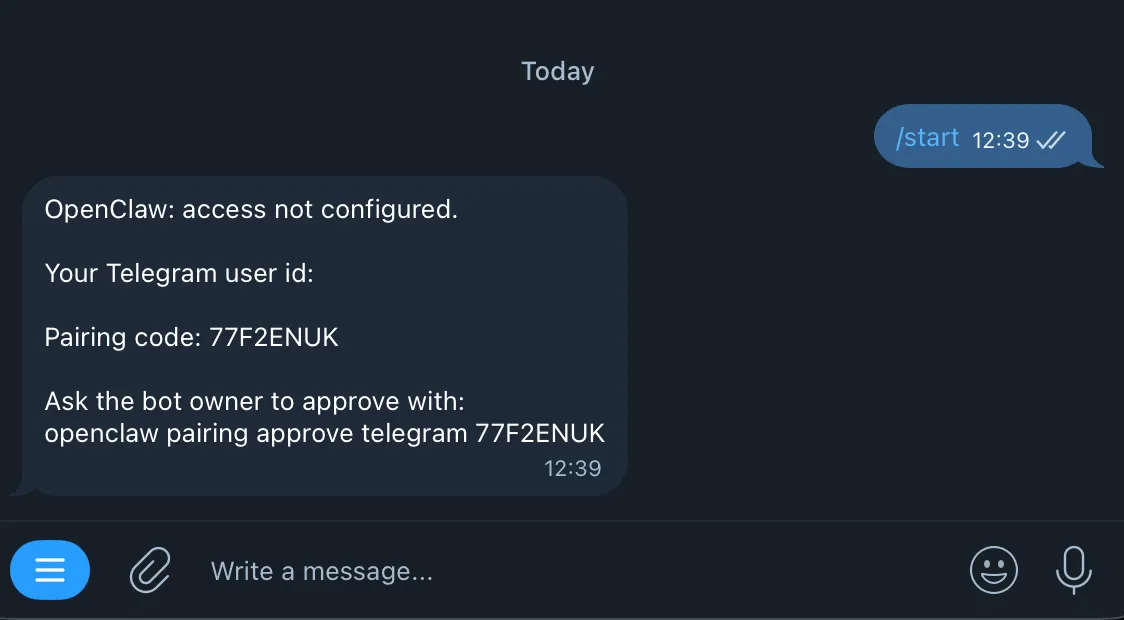This screenshot has height=620, width=1124.
Task: Click the "Your Telegram user id:" line
Action: [179, 273]
